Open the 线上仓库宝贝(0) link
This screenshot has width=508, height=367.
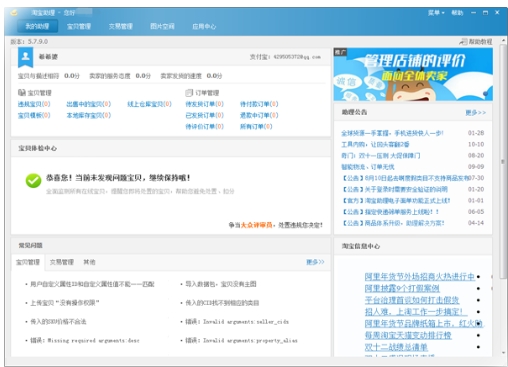(149, 104)
